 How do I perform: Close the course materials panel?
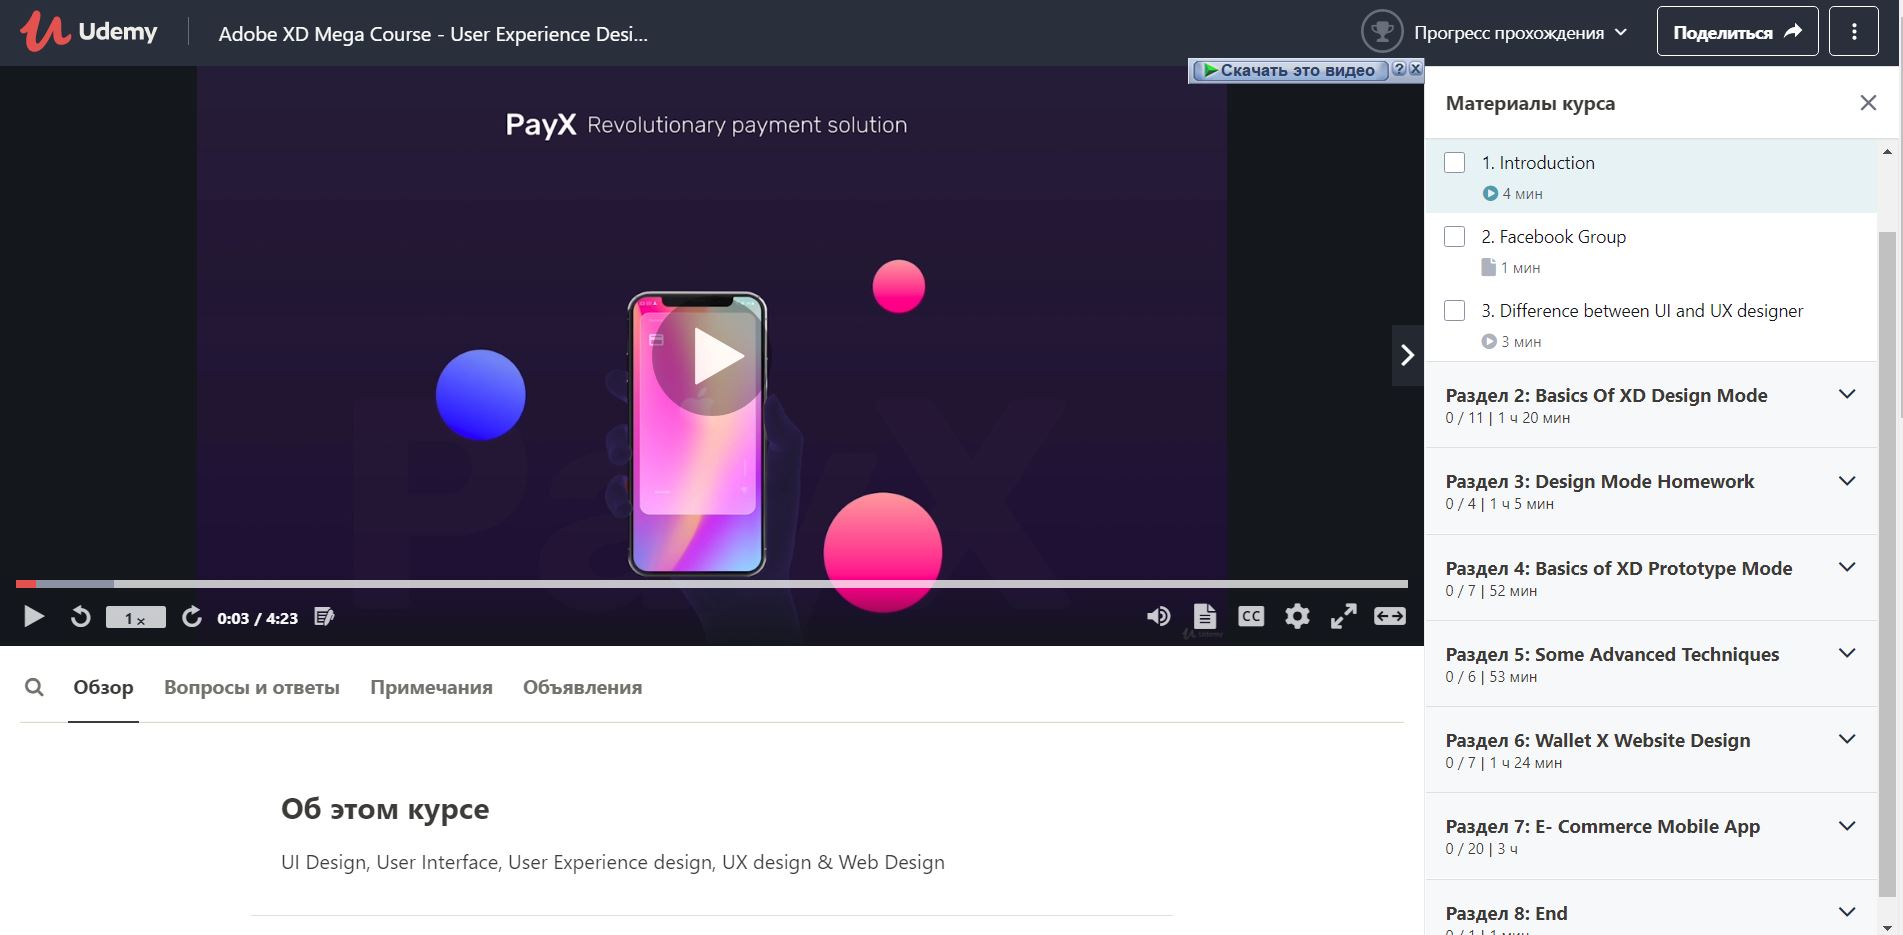(x=1868, y=103)
